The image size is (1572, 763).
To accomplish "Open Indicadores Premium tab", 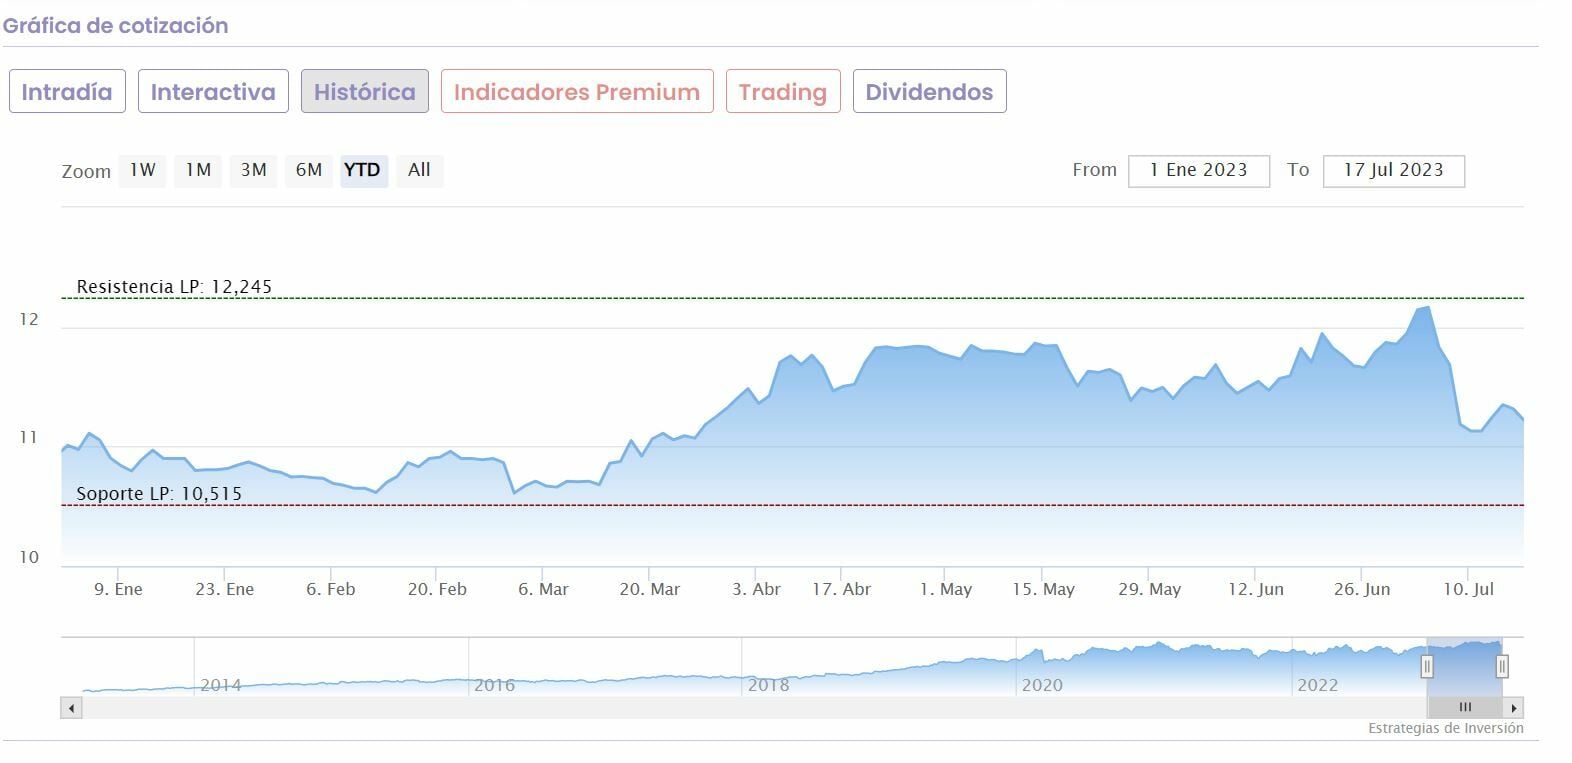I will point(577,92).
